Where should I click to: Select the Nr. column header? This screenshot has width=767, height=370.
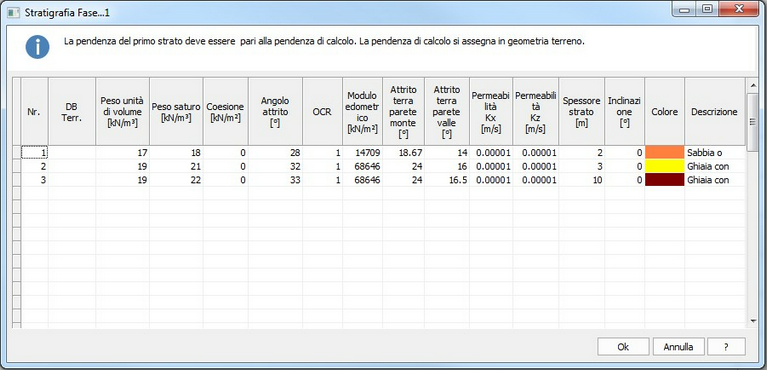pos(34,111)
